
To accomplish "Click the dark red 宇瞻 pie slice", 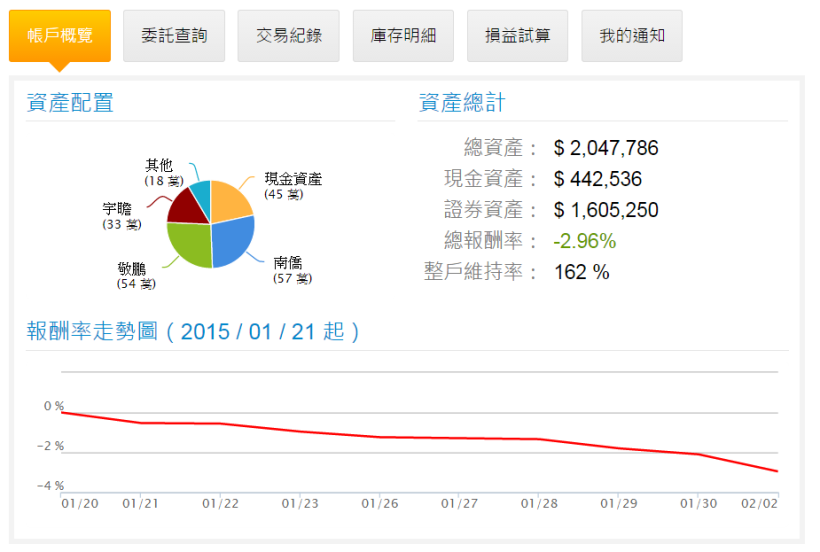I will coord(191,207).
